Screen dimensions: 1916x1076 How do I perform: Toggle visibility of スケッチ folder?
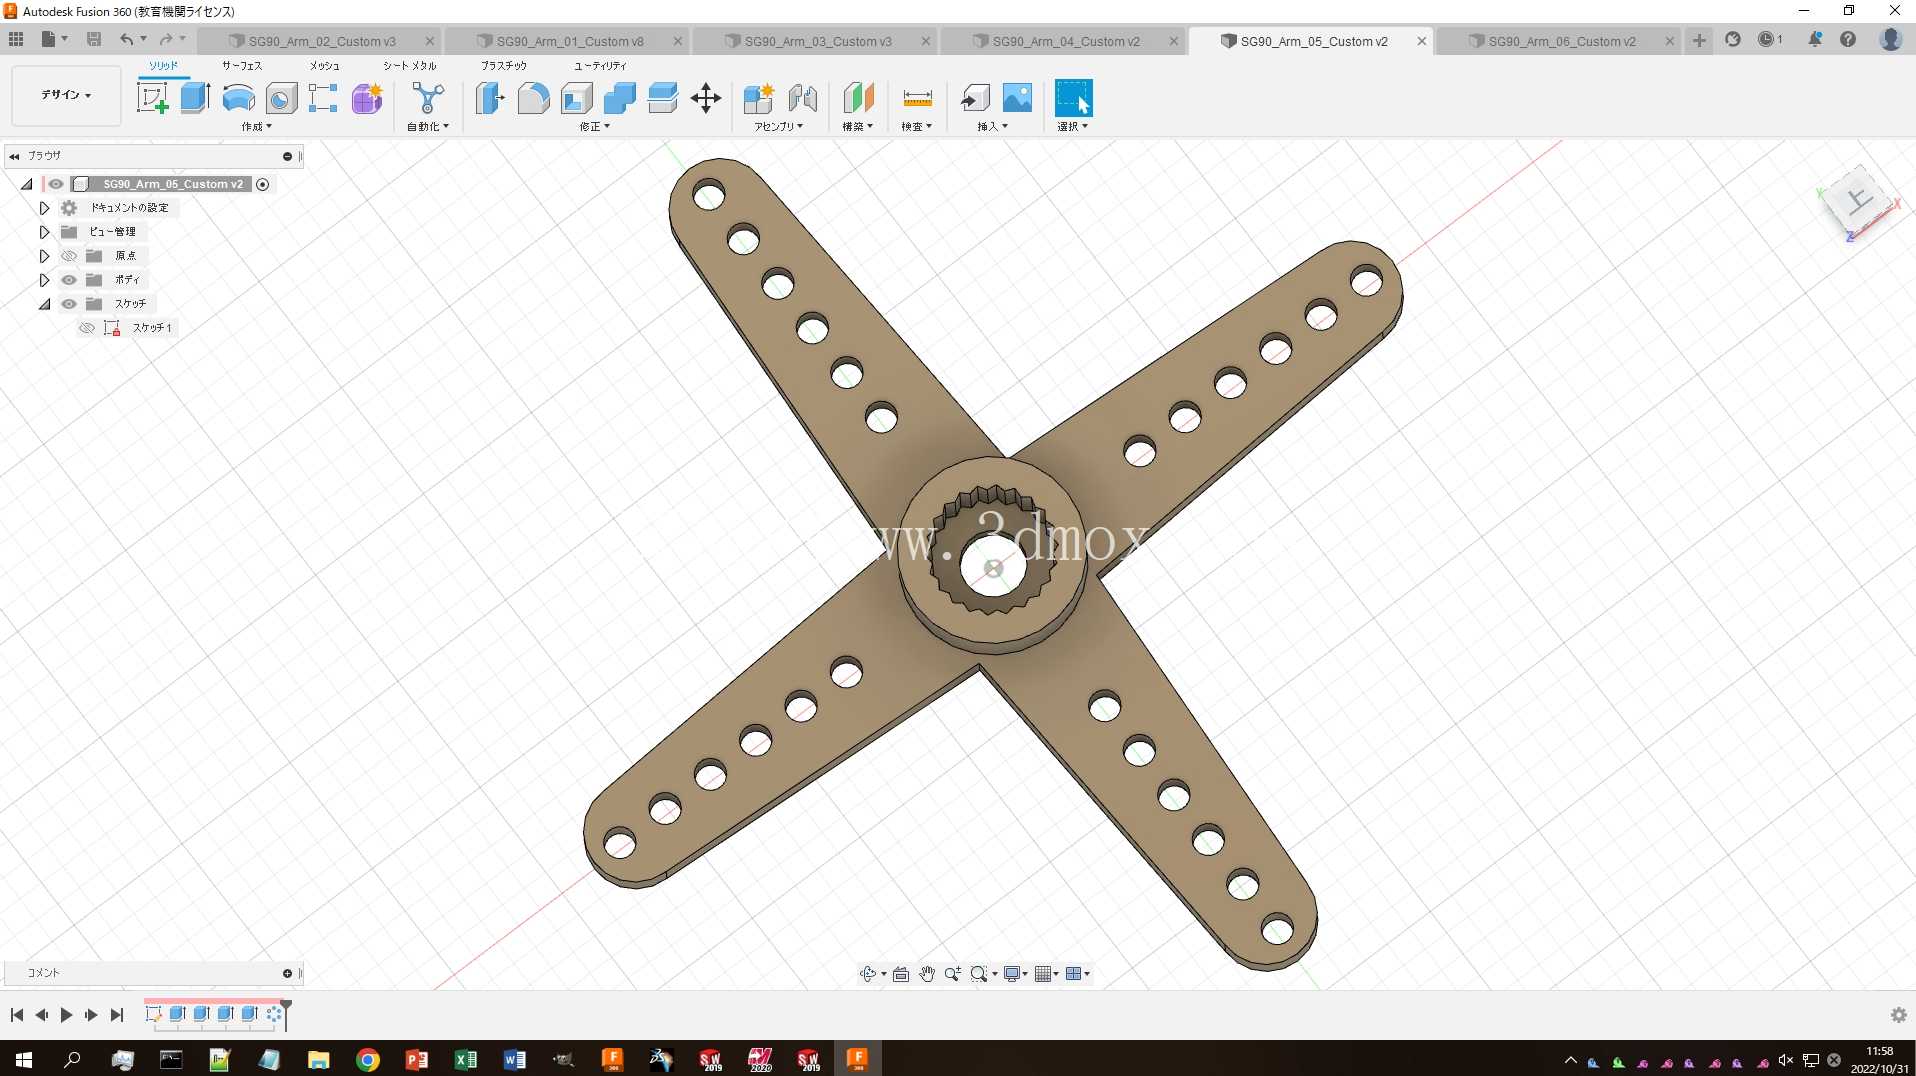(x=69, y=304)
